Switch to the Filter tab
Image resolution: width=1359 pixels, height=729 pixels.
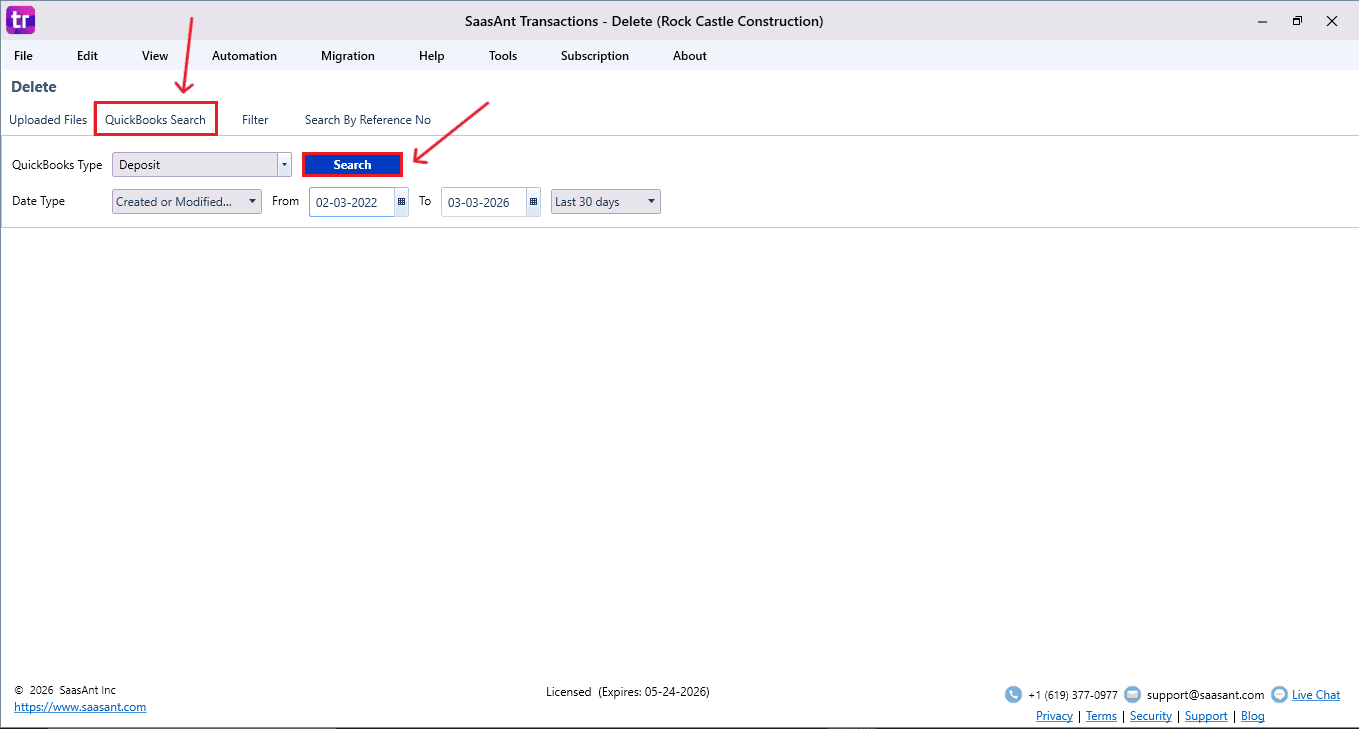point(255,120)
